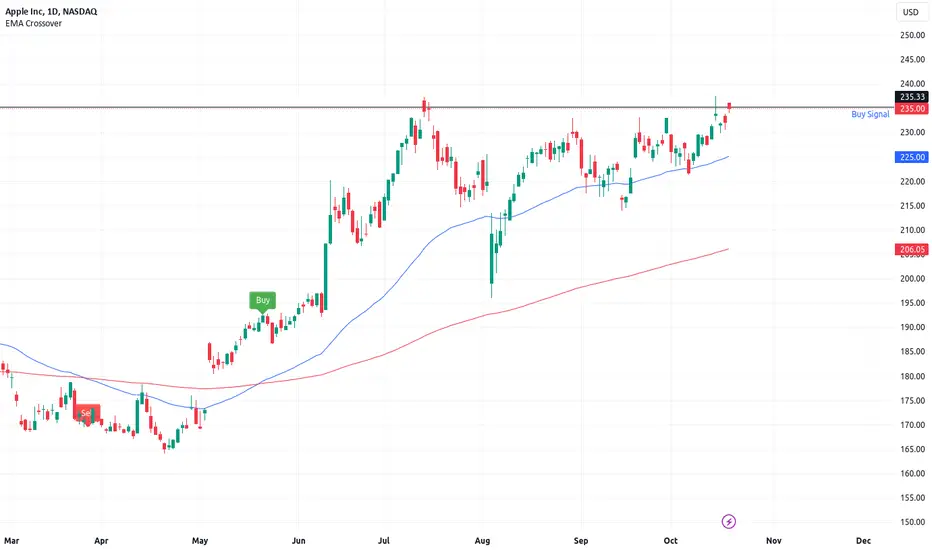Click the Jul label on time axis
Viewport: 932px width, 550px height.
click(384, 540)
